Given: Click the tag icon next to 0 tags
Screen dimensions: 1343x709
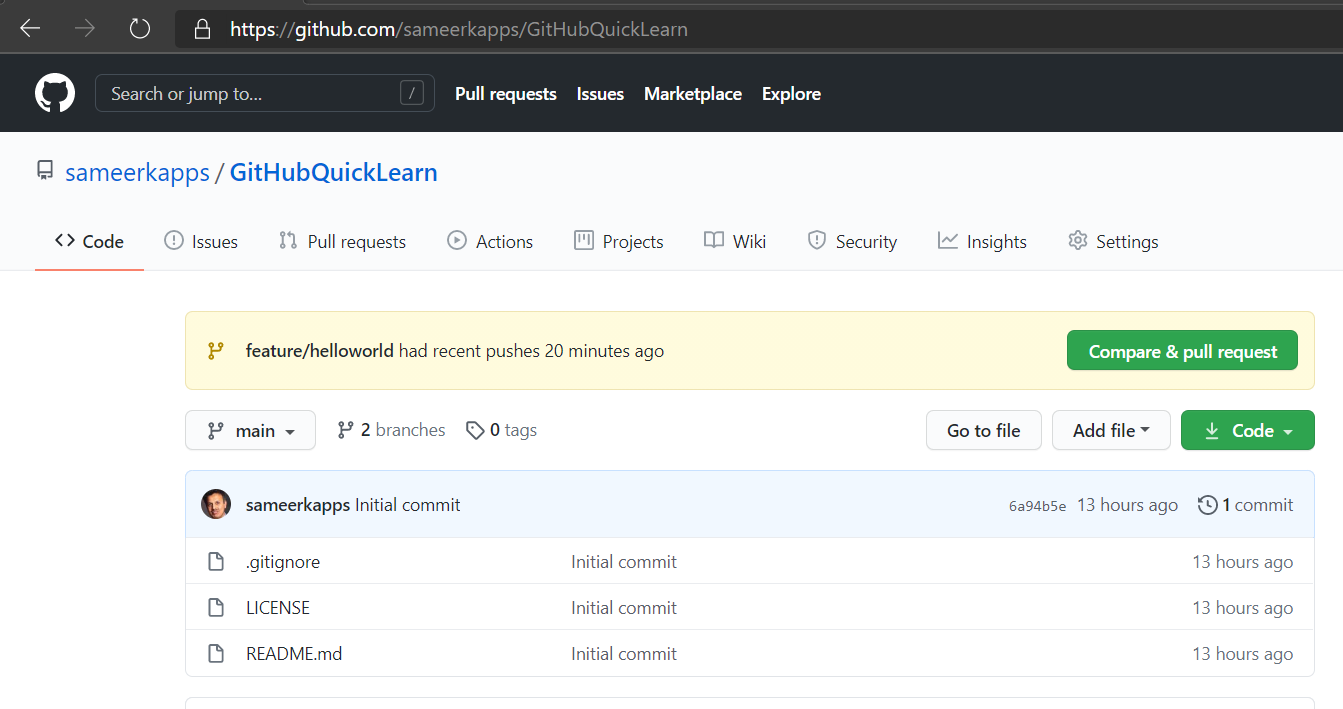Looking at the screenshot, I should click(475, 429).
